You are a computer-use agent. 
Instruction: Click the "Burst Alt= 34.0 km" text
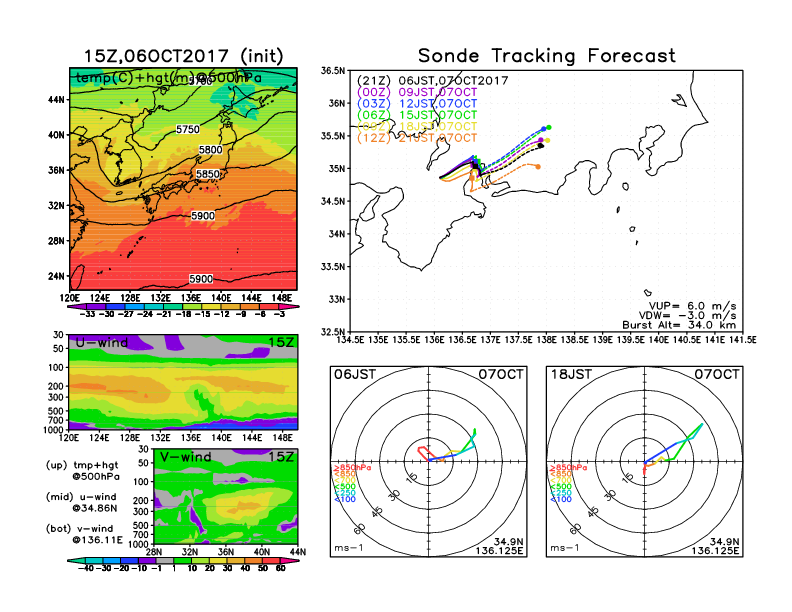point(679,325)
